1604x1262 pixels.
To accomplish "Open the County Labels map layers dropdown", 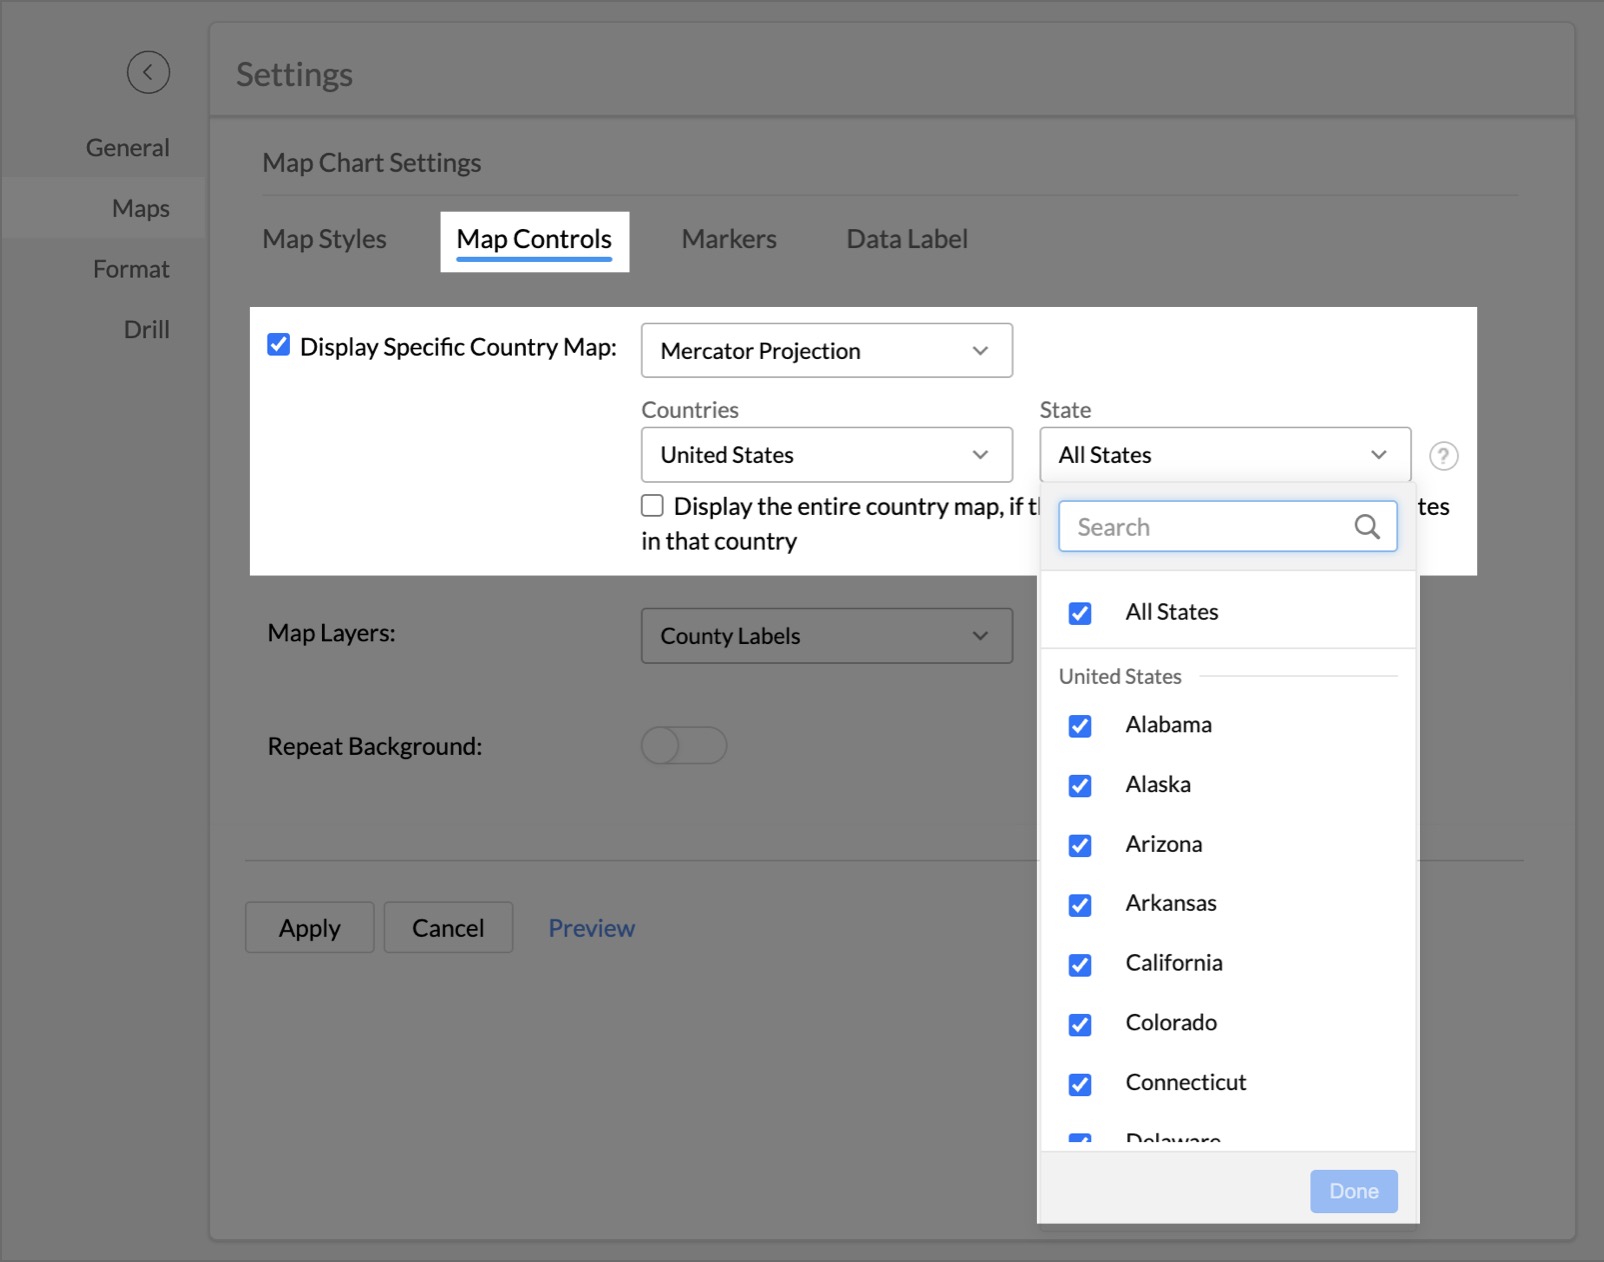I will pyautogui.click(x=826, y=636).
